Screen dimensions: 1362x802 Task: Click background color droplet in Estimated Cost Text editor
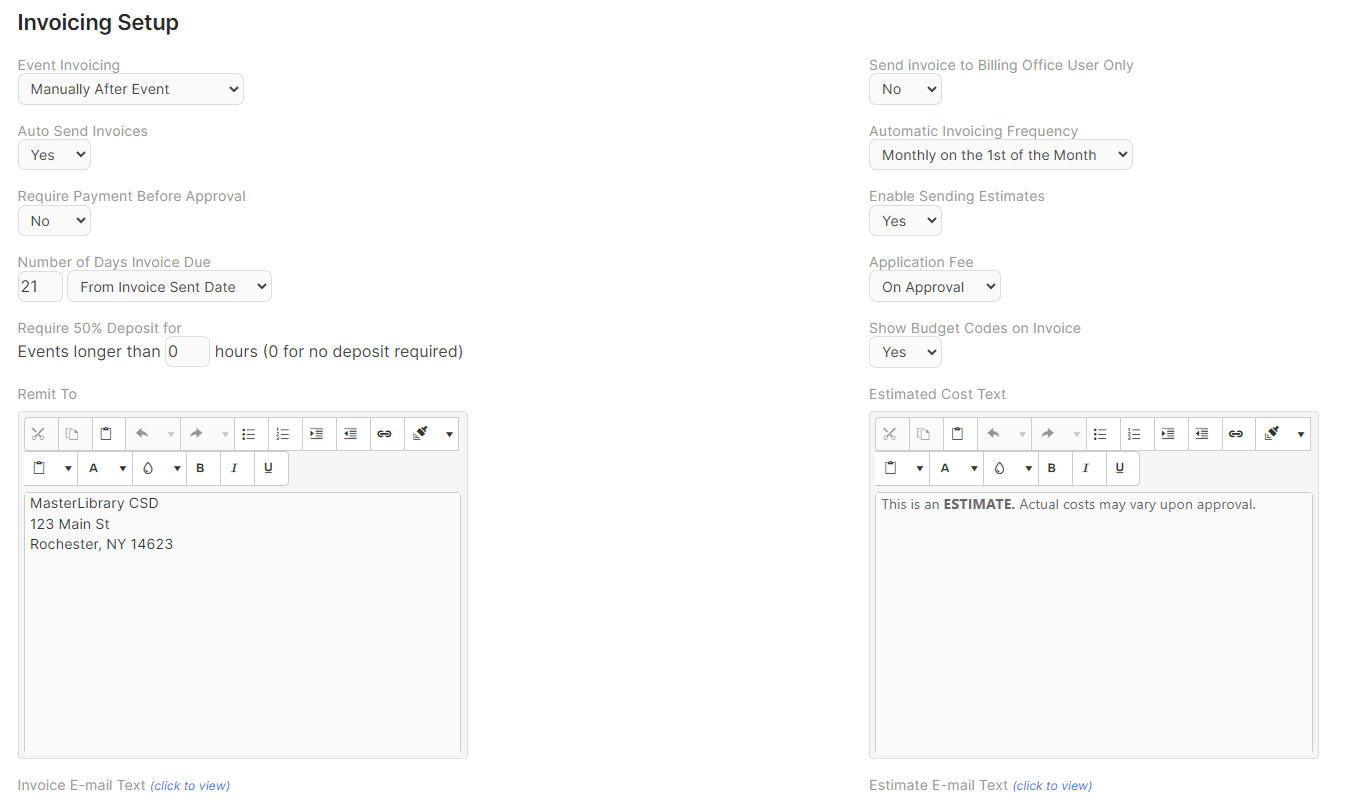point(999,468)
